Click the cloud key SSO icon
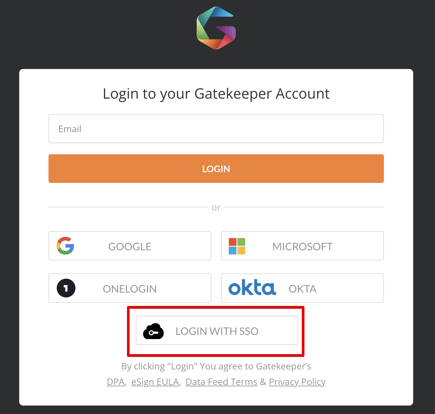435x414 pixels. 153,331
